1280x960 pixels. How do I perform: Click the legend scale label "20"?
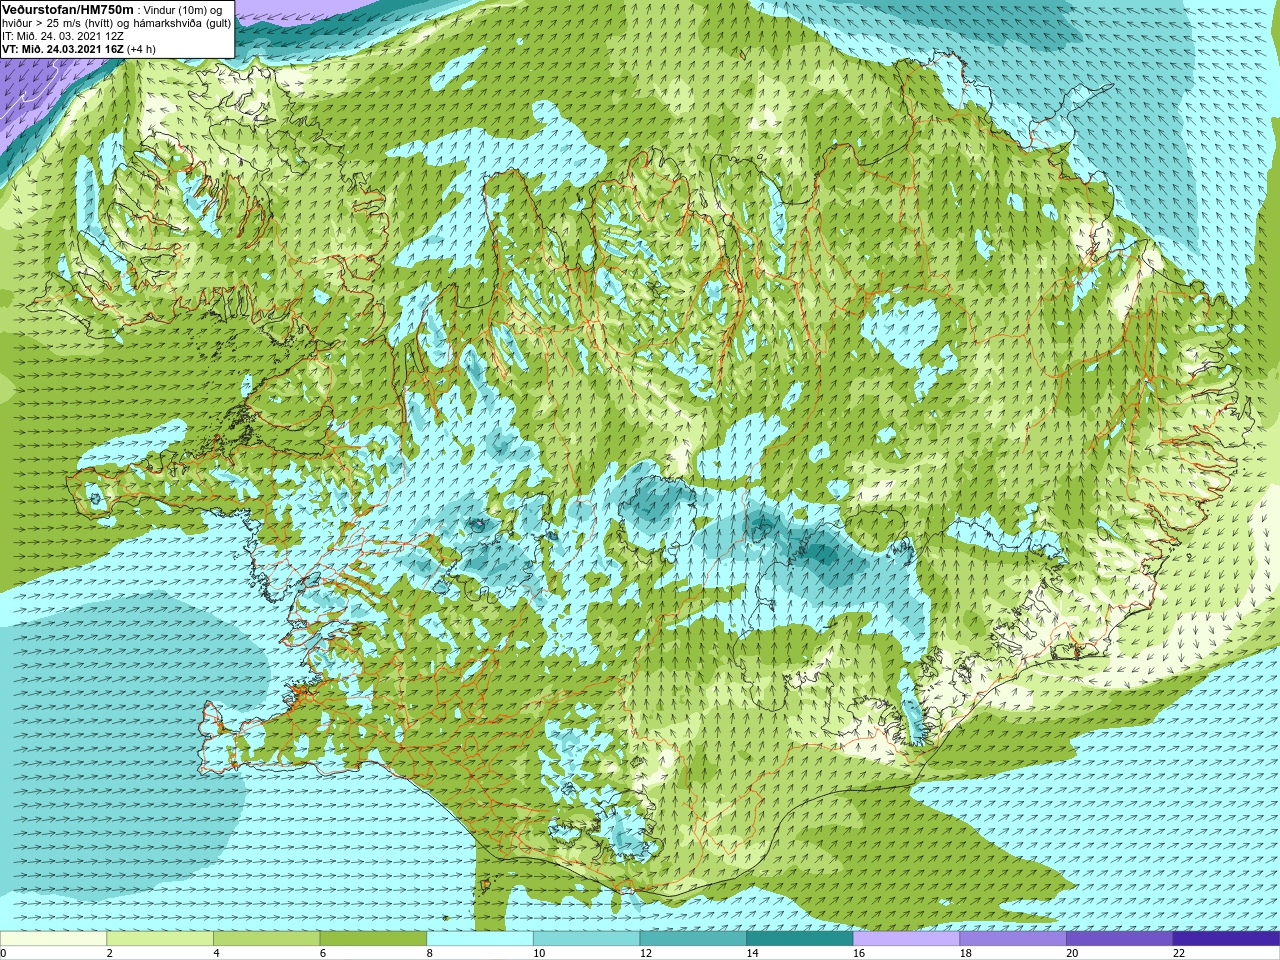[x=1072, y=953]
